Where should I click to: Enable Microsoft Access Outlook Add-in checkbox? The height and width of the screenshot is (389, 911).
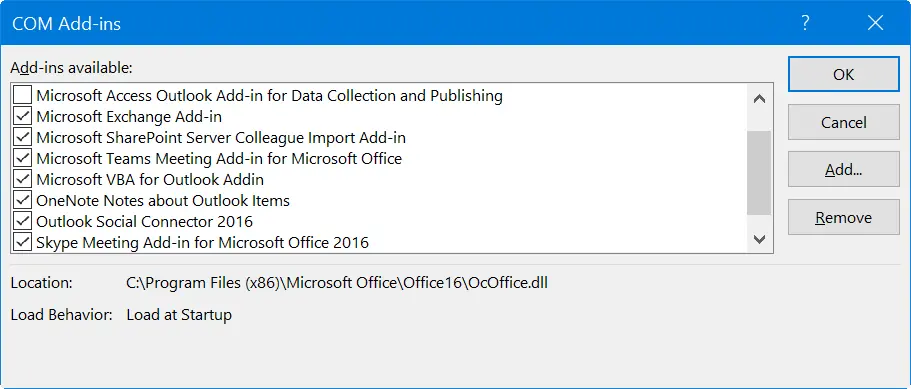tap(23, 95)
